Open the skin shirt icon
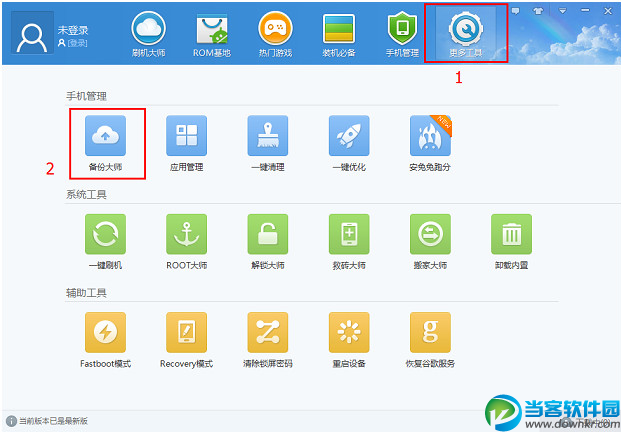Image resolution: width=621 pixels, height=438 pixels. 538,11
